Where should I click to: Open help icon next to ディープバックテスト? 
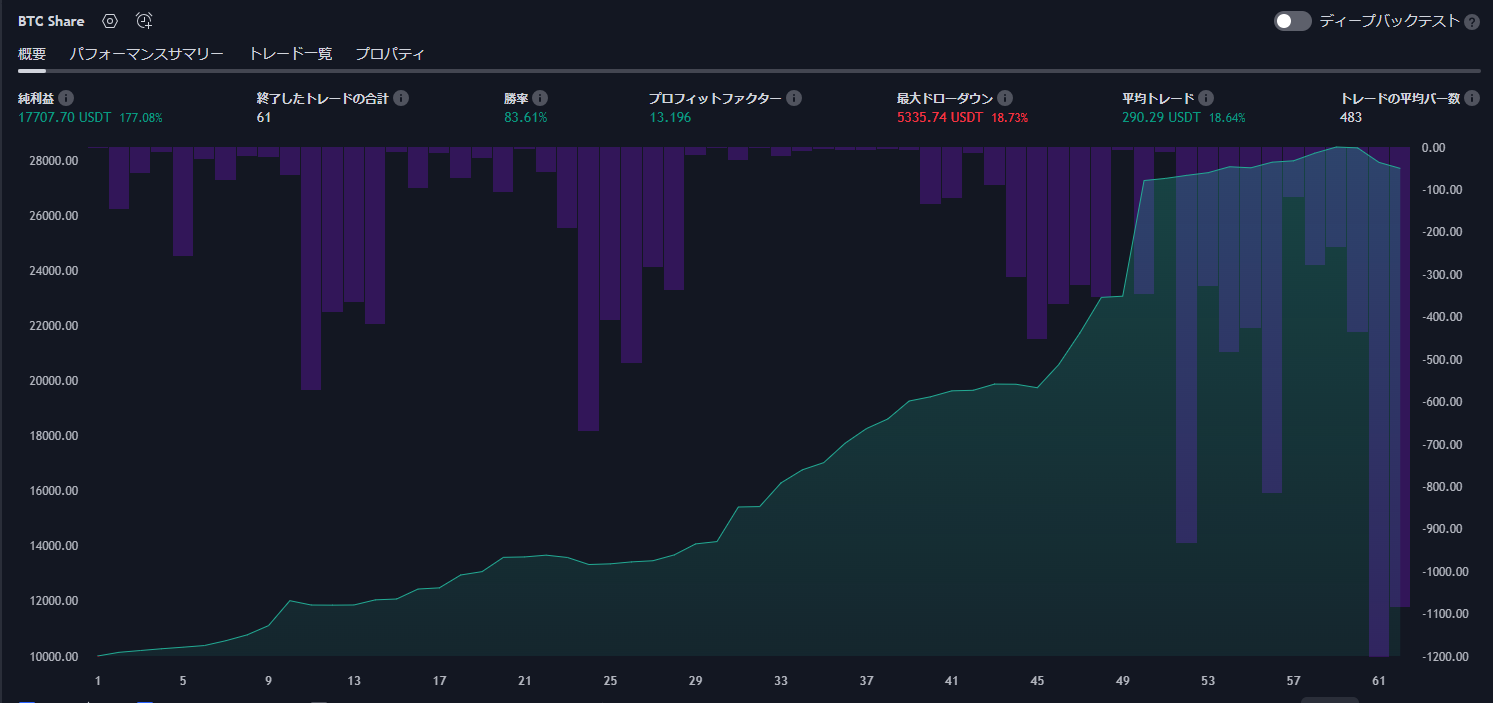tap(1472, 22)
